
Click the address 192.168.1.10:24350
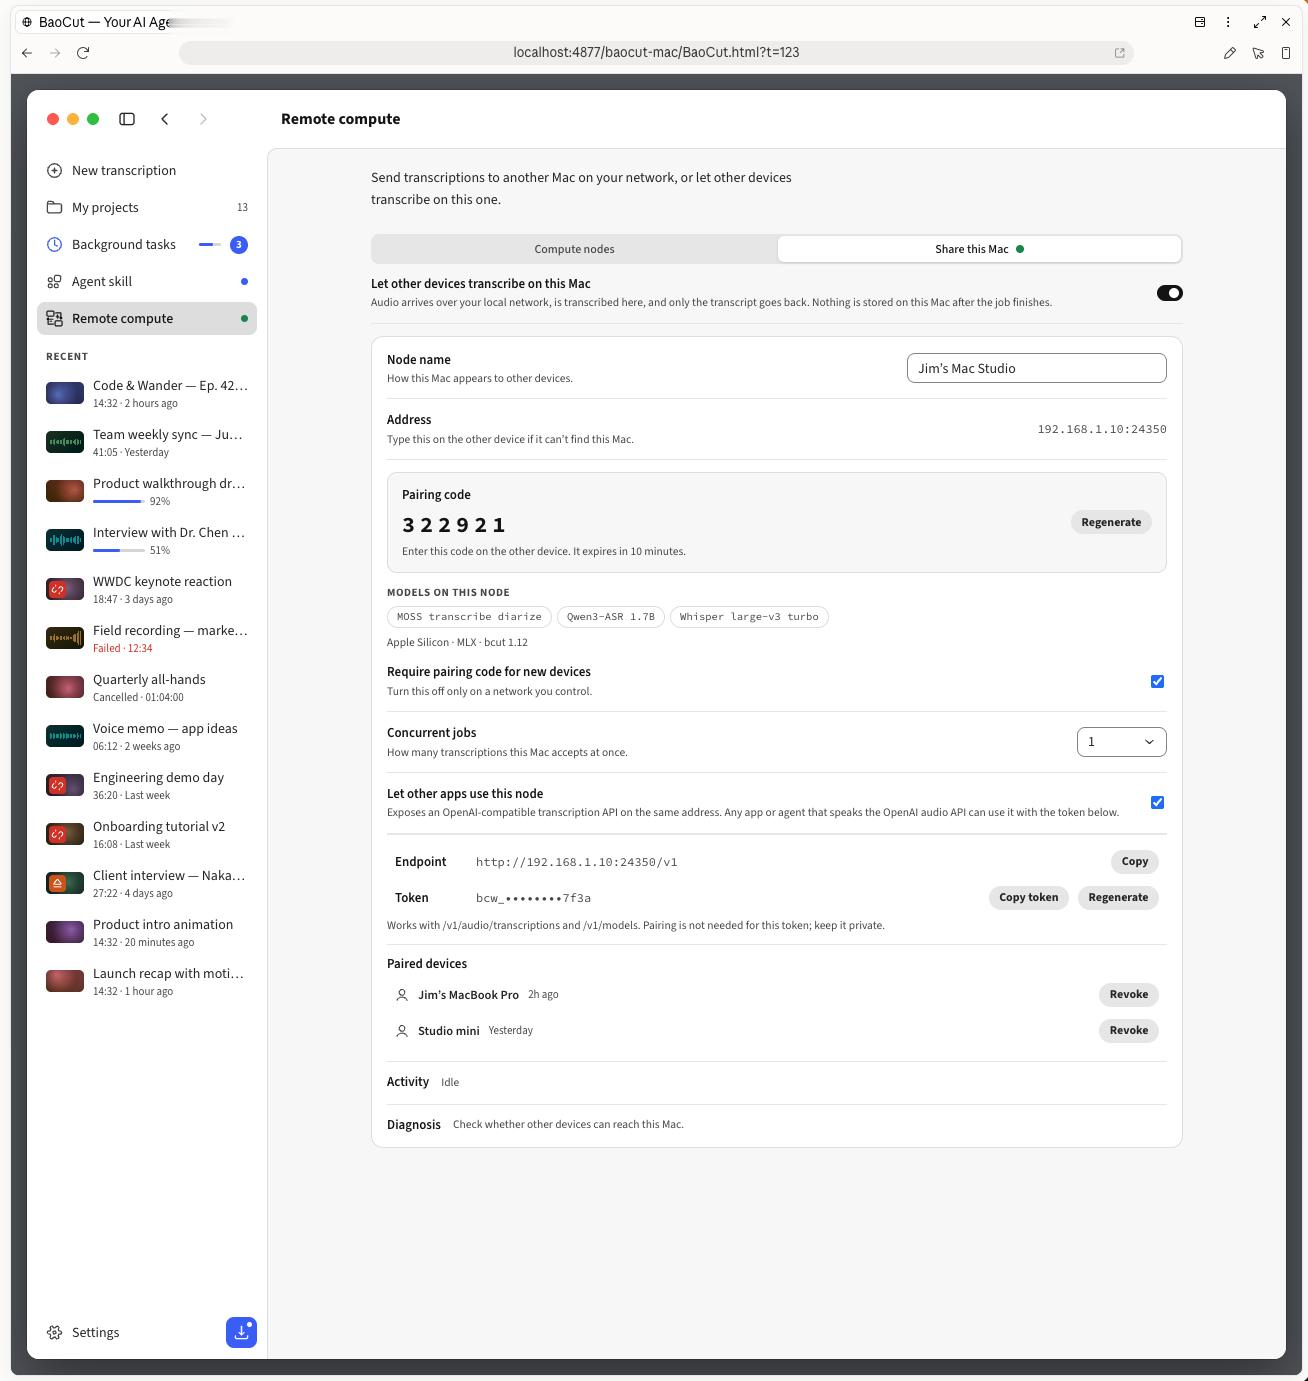tap(1102, 429)
